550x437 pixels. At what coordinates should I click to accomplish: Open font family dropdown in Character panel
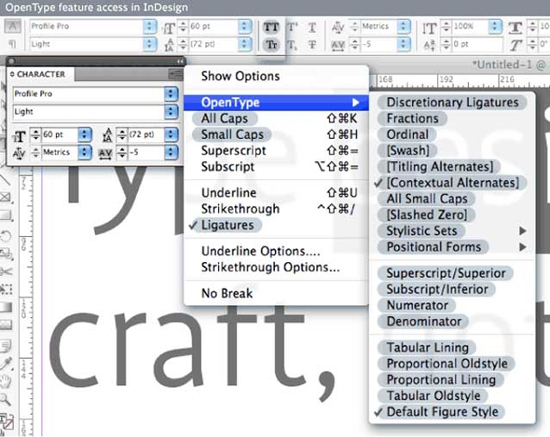pos(171,94)
